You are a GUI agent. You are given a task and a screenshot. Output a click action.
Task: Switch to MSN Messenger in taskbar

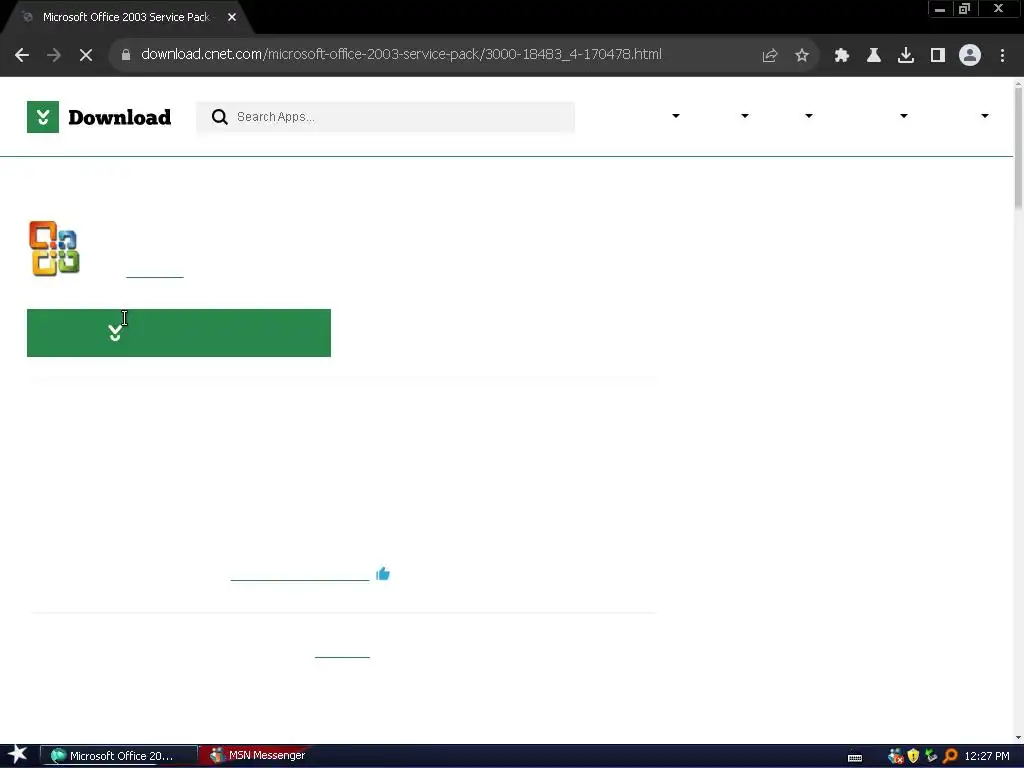click(x=257, y=756)
